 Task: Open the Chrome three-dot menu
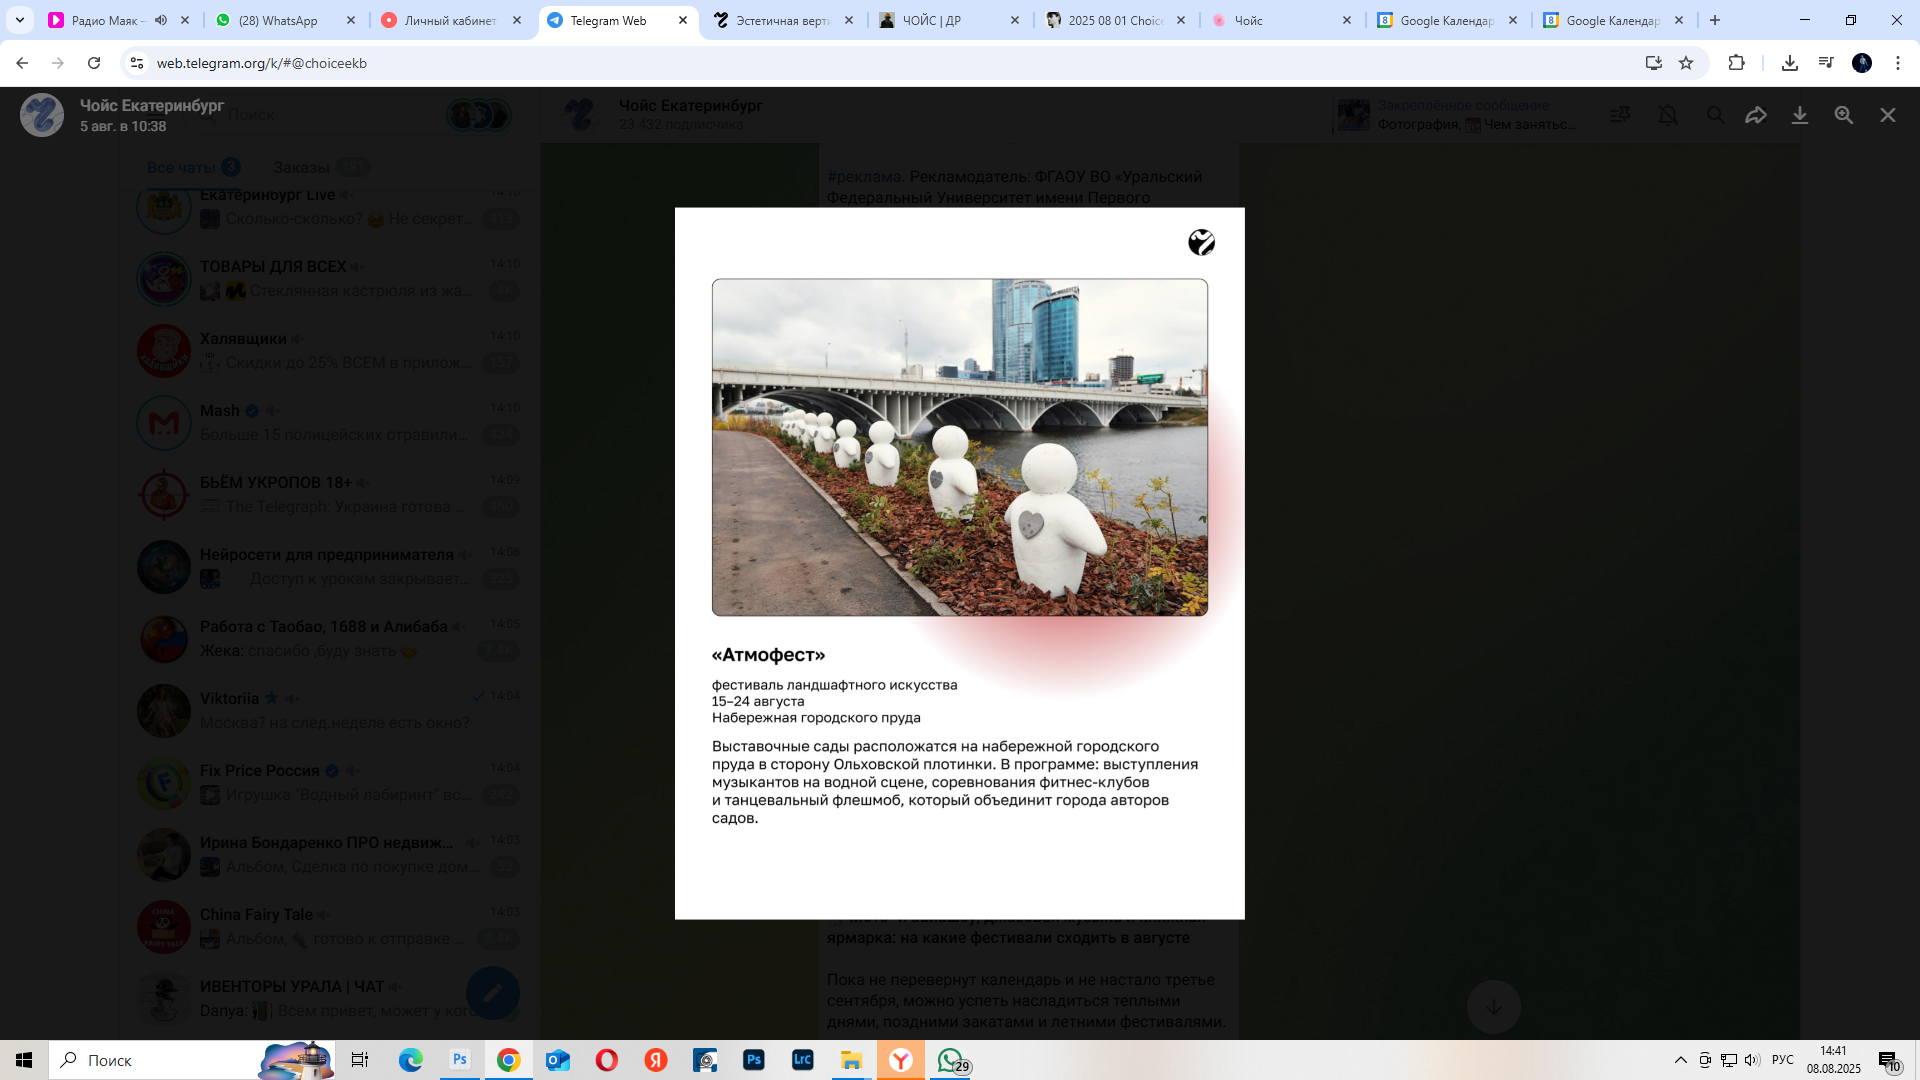(1898, 63)
